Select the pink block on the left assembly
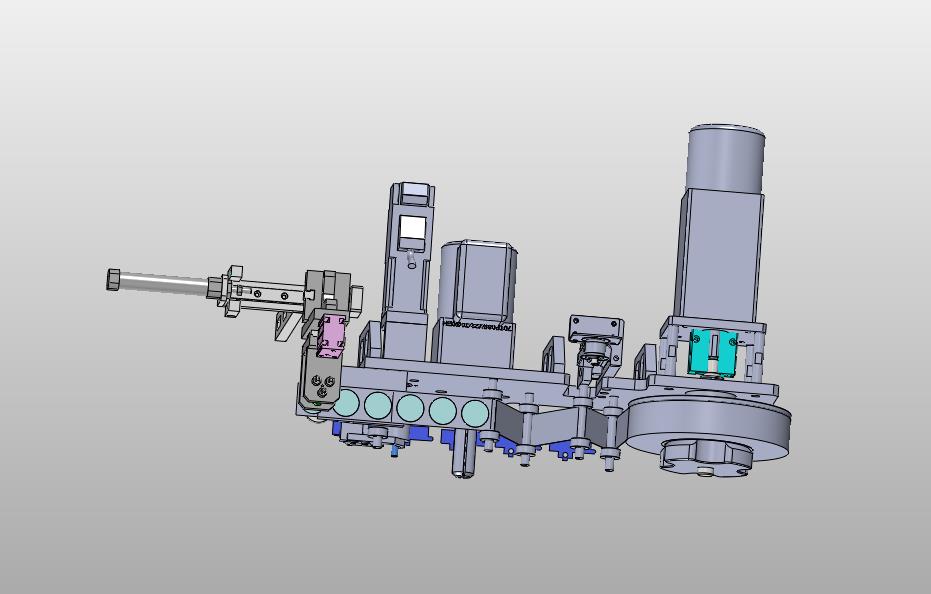This screenshot has height=594, width=931. (331, 336)
